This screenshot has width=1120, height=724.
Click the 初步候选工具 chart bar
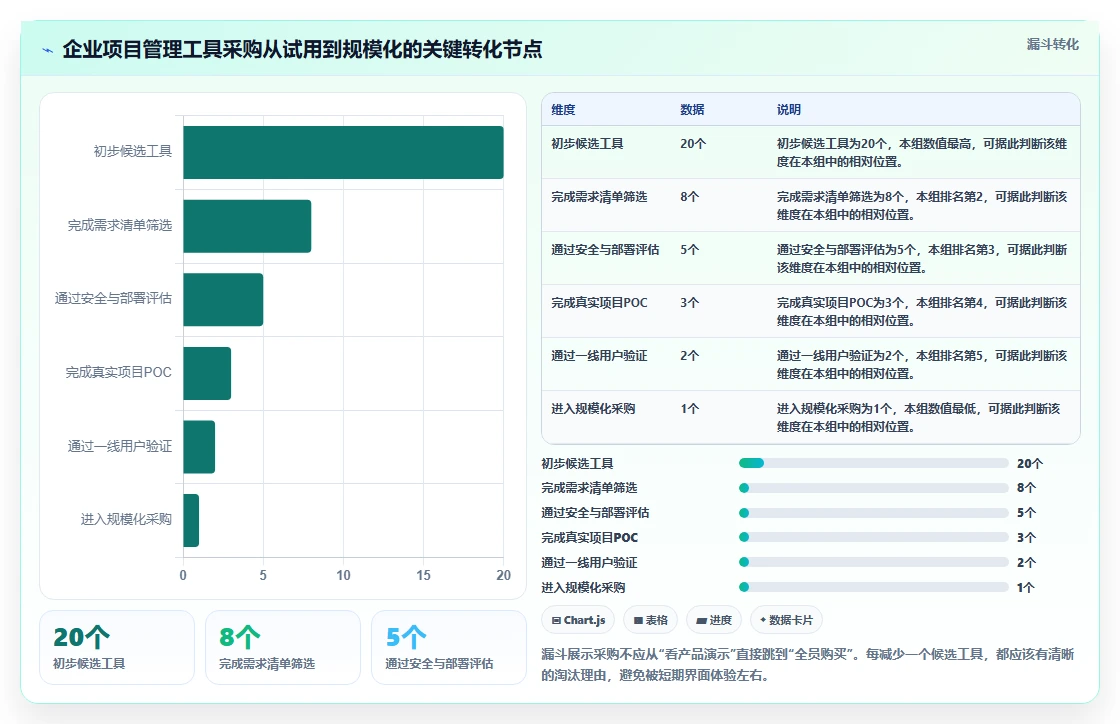coord(343,152)
